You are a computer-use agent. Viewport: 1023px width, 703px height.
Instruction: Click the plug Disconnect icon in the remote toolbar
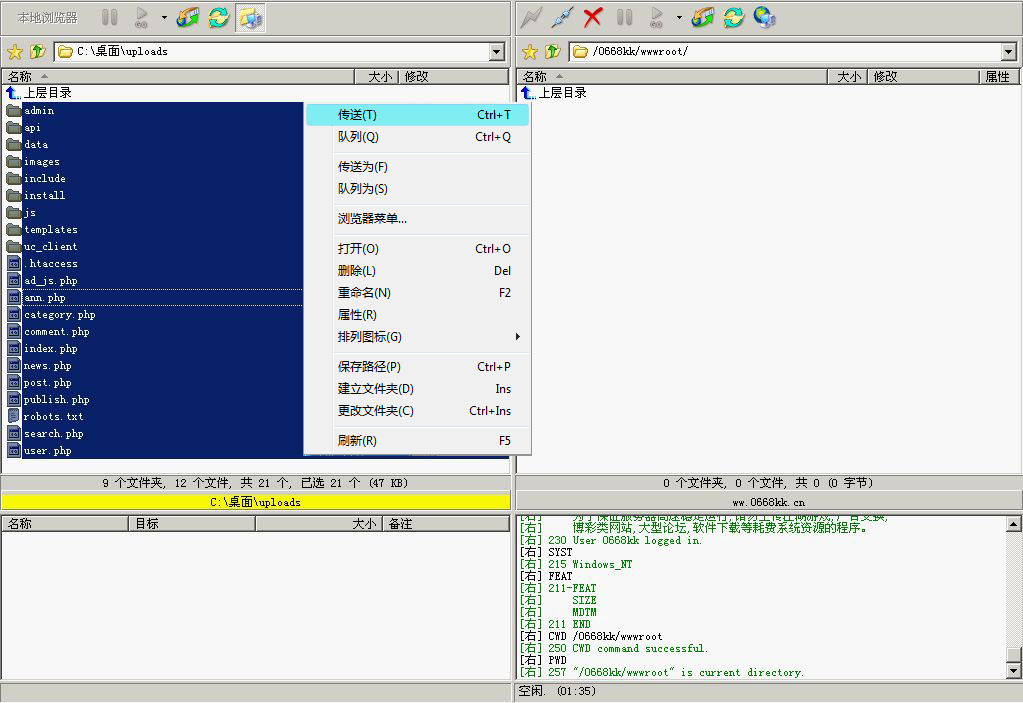point(562,18)
